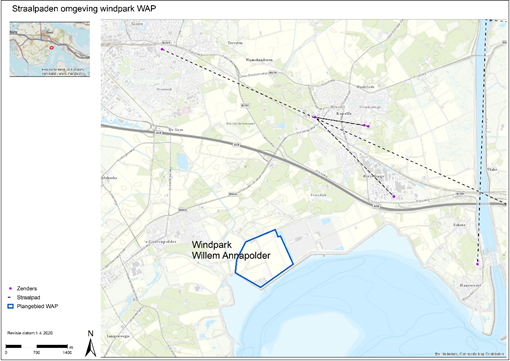510x361 pixels.
Task: Click the transmitter dot near Hansweert canal
Action: coord(477,264)
